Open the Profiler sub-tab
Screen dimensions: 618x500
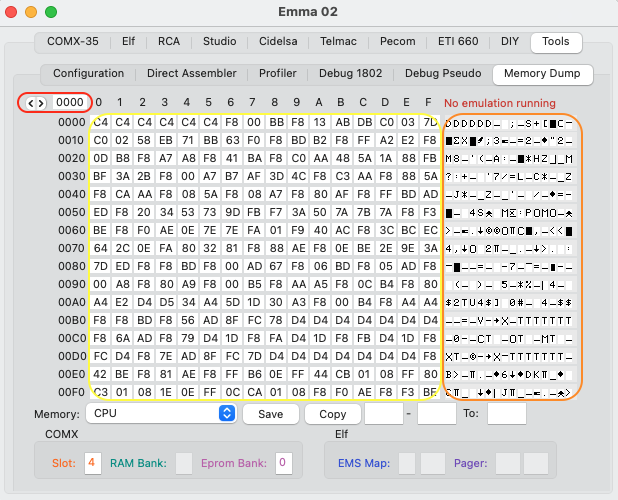point(277,73)
